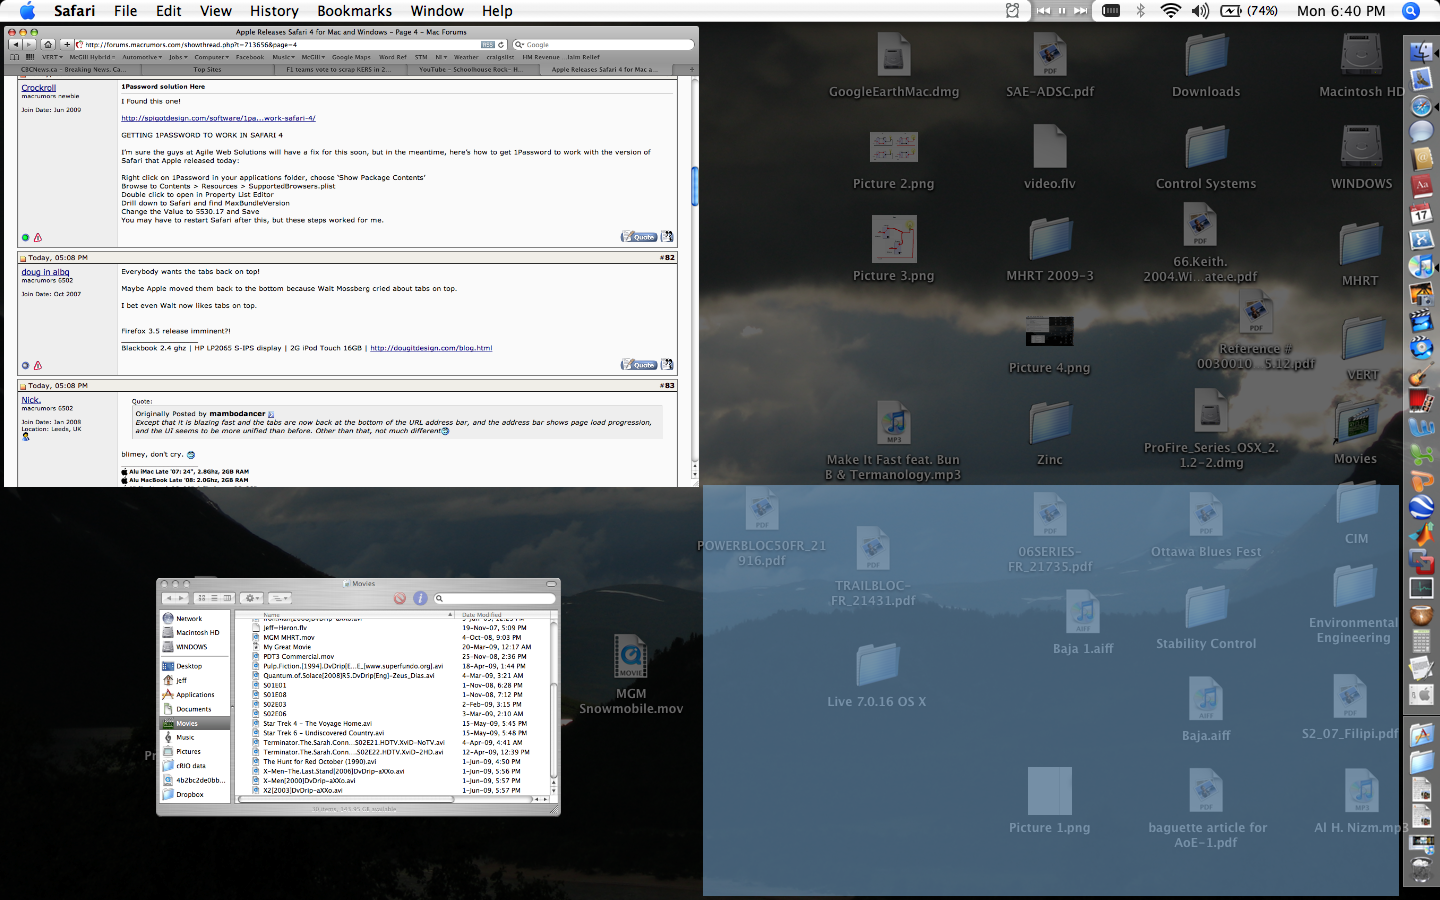Open Finder from the Dock
The height and width of the screenshot is (900, 1440).
pos(1421,52)
